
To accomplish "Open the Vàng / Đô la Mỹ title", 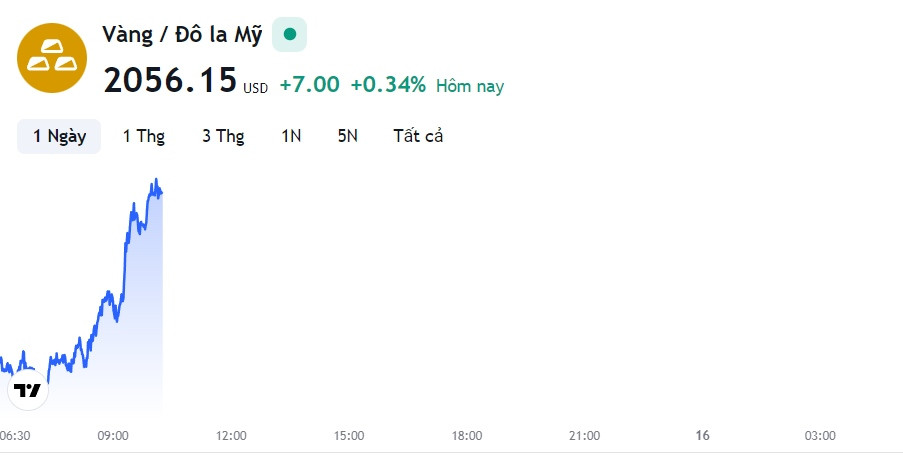I will coord(182,35).
